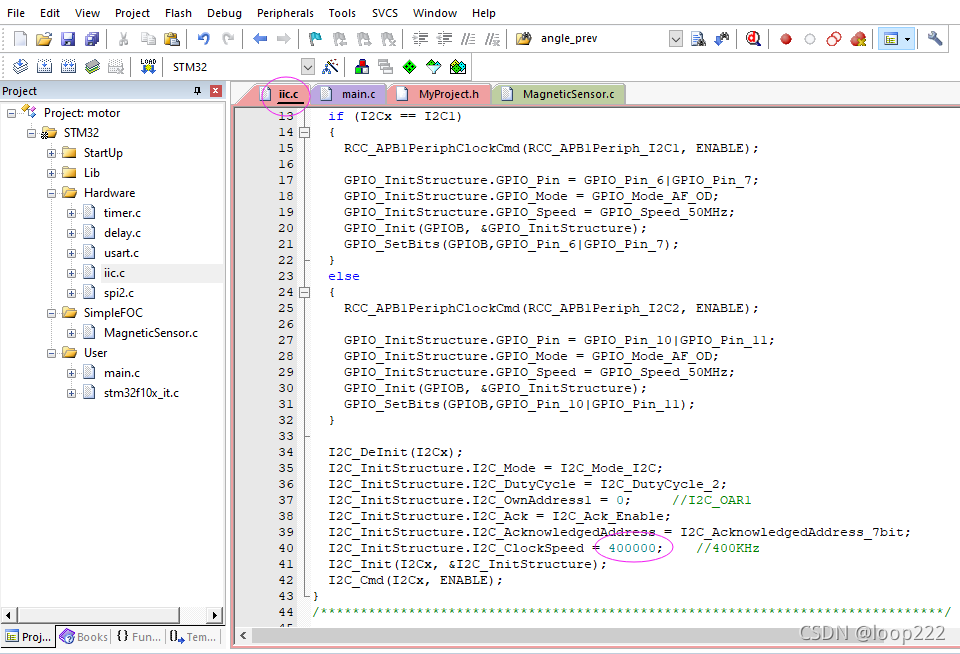Open the STM32 target dropdown
Viewport: 960px width, 654px height.
click(x=308, y=67)
